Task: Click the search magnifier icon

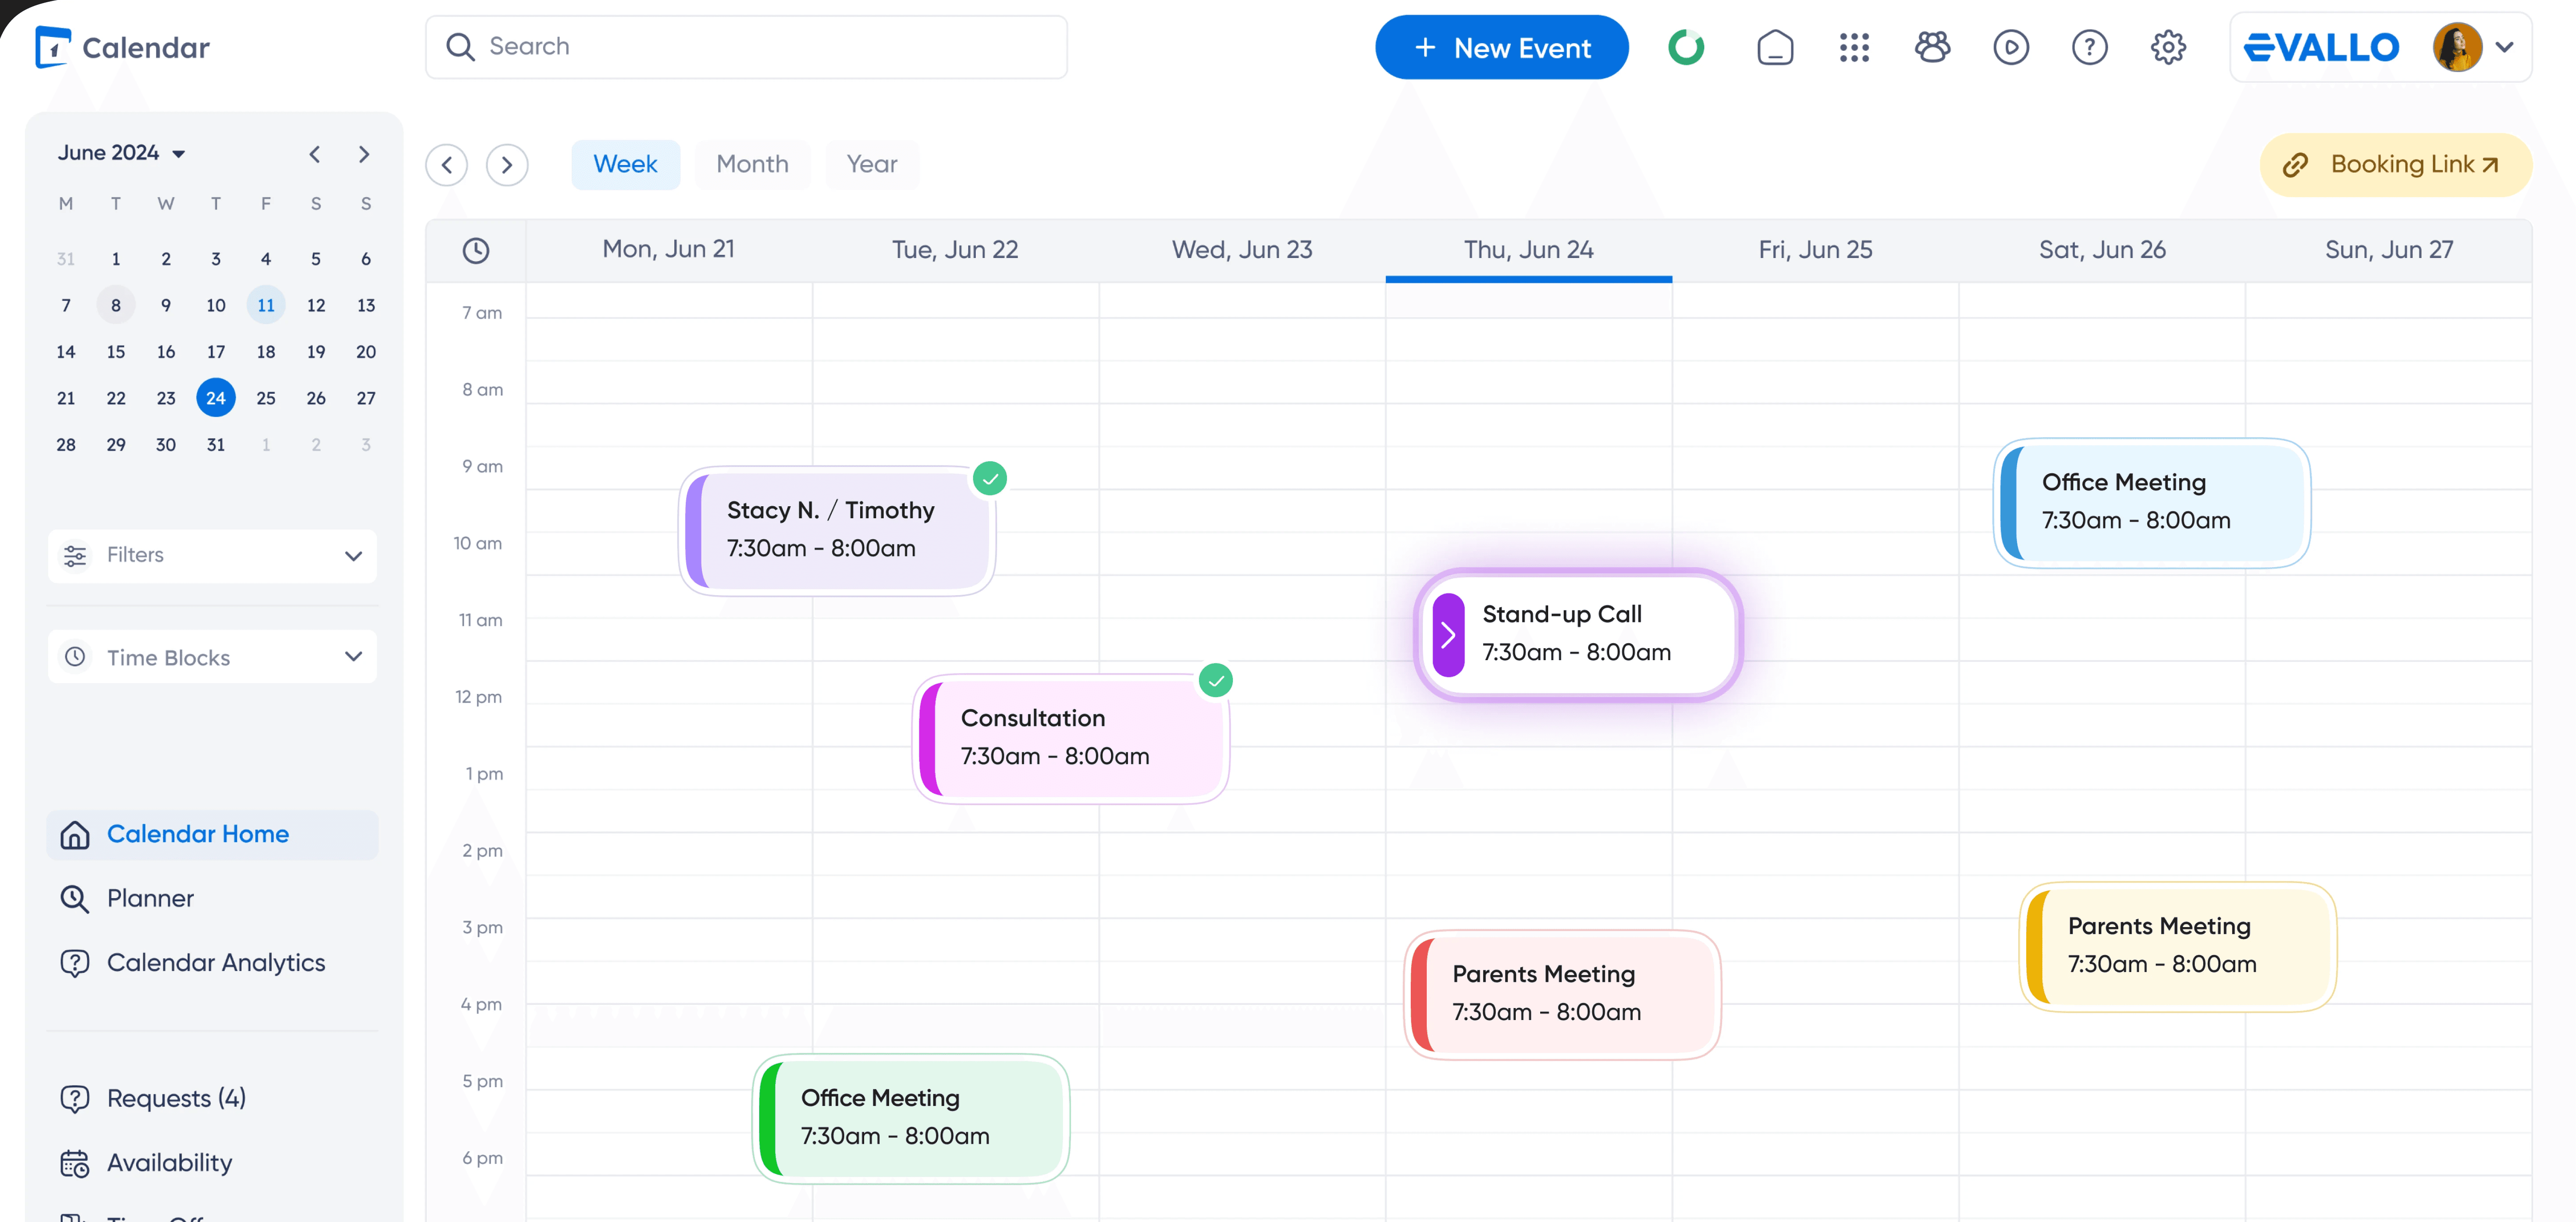Action: click(459, 47)
